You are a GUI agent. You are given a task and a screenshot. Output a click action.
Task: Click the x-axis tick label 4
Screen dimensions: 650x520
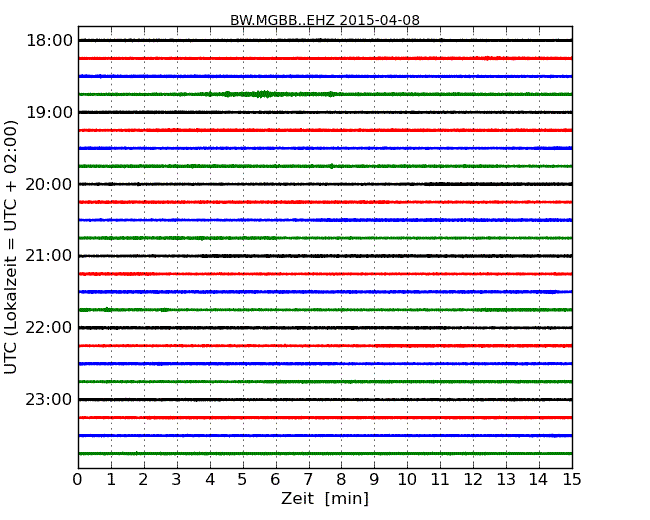click(x=210, y=480)
